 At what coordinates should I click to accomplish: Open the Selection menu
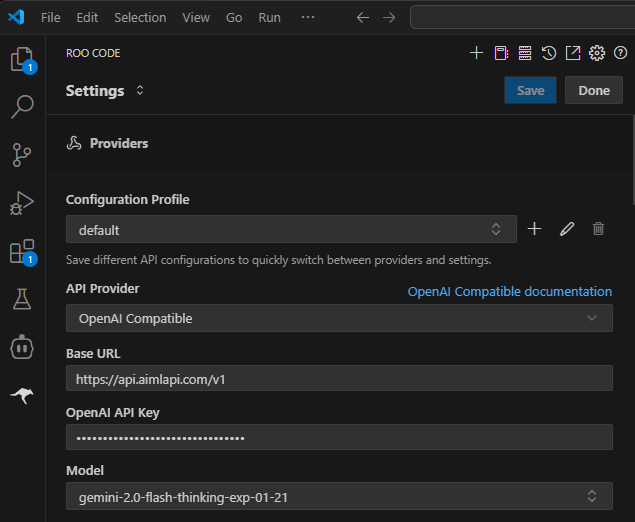[x=140, y=17]
